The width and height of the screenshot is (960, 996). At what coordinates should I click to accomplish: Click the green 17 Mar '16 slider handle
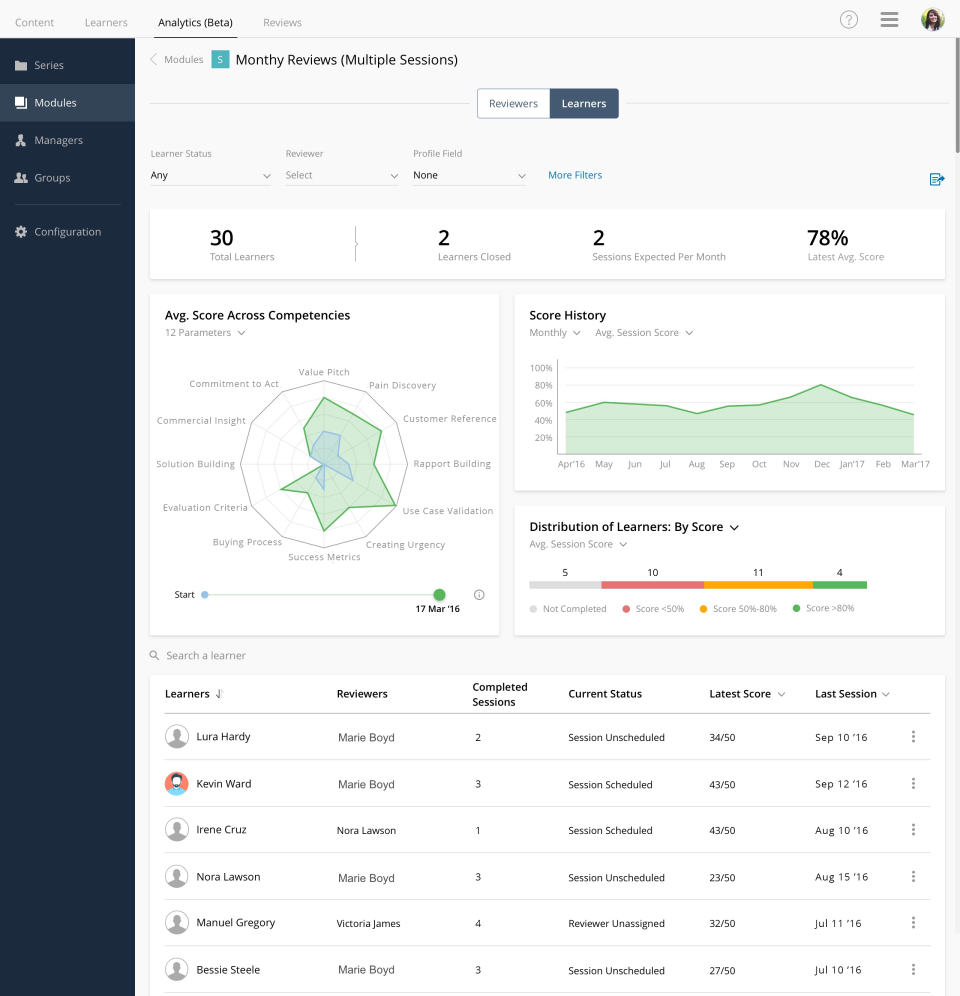(x=439, y=595)
